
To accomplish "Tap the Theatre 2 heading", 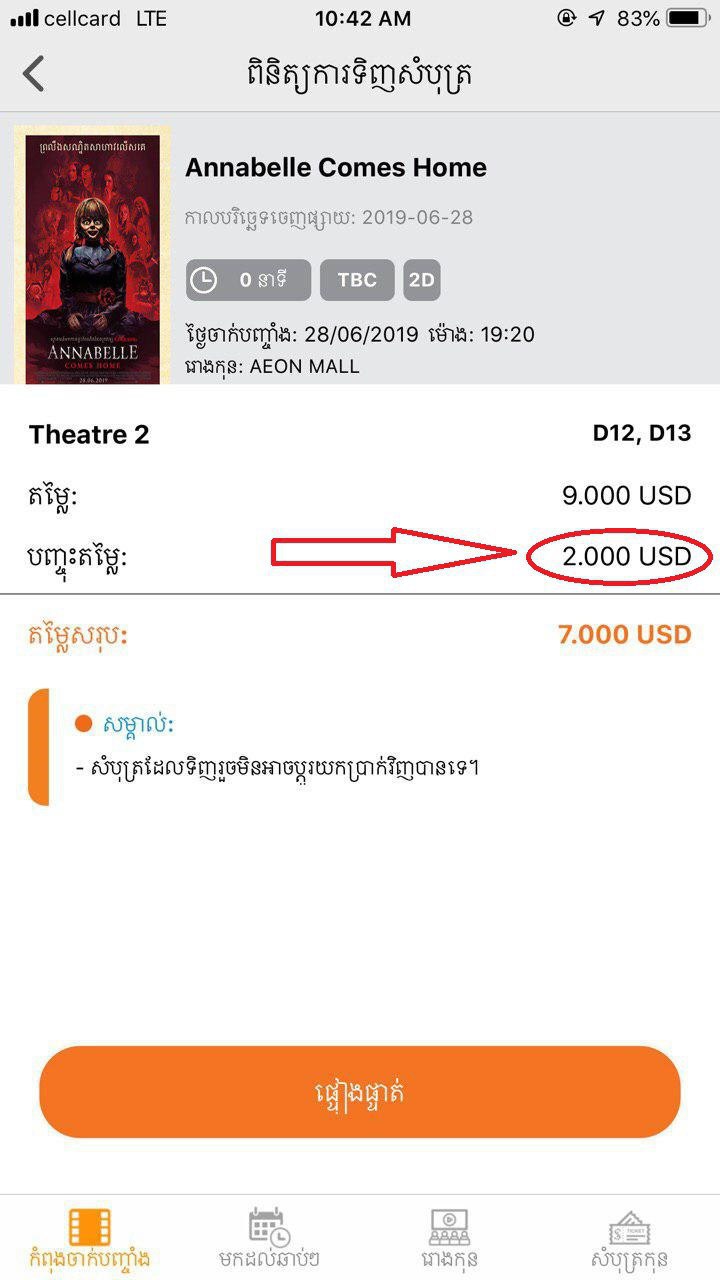I will pos(89,434).
